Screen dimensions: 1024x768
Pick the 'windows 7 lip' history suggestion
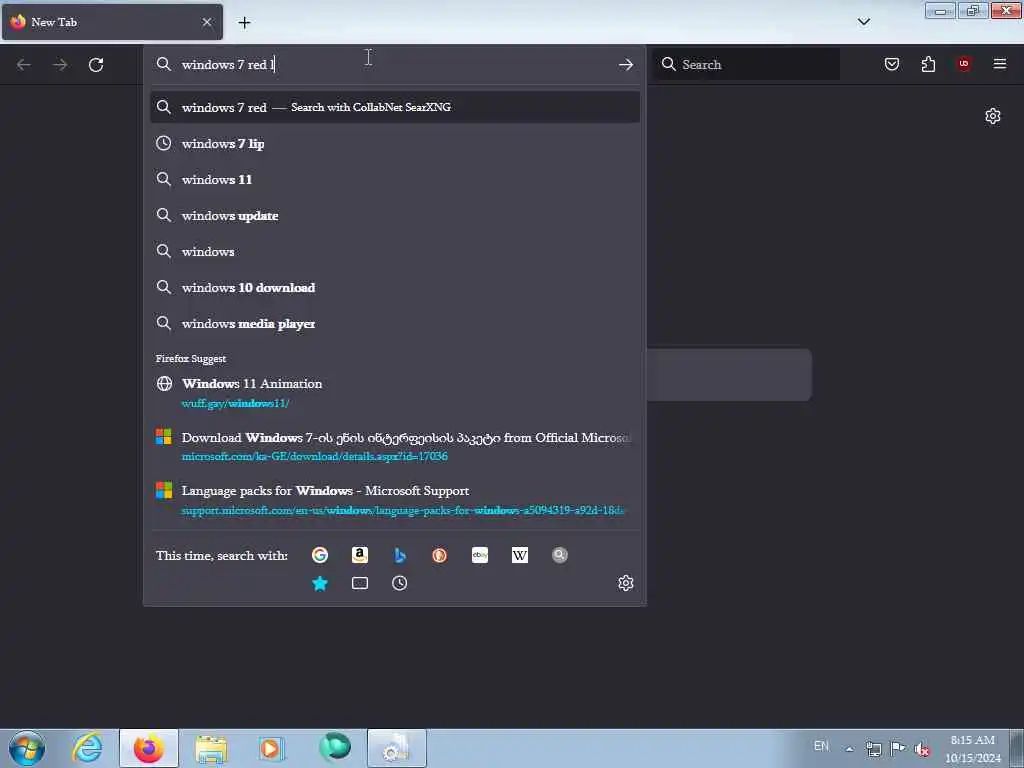395,144
